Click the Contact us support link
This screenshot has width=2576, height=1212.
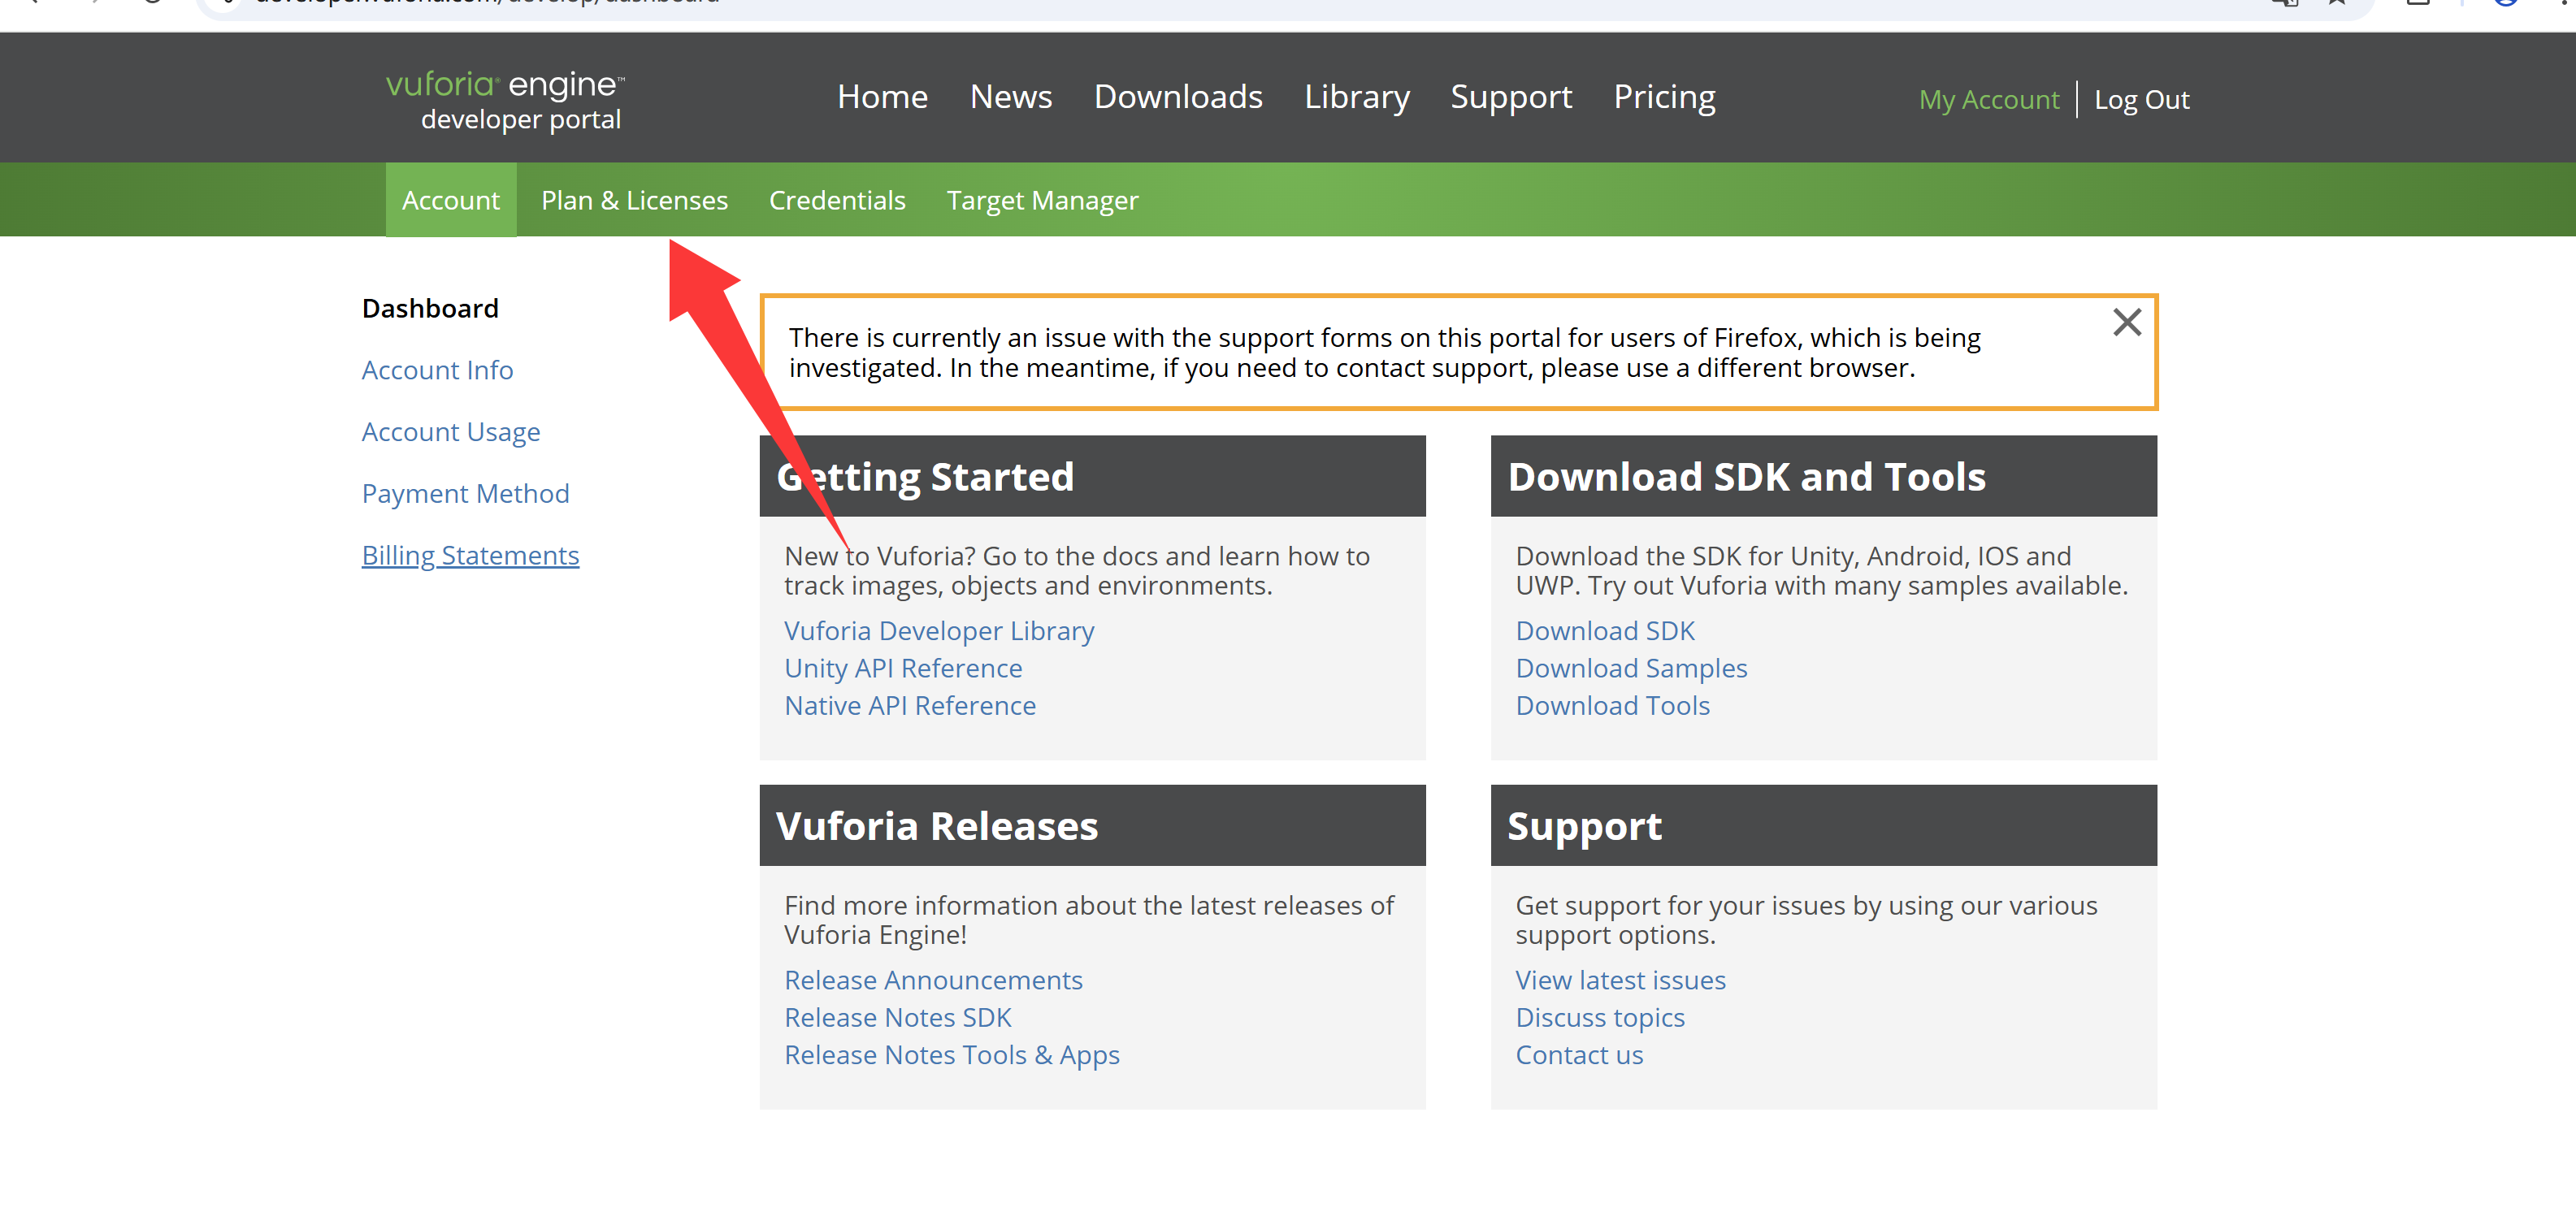pyautogui.click(x=1578, y=1055)
